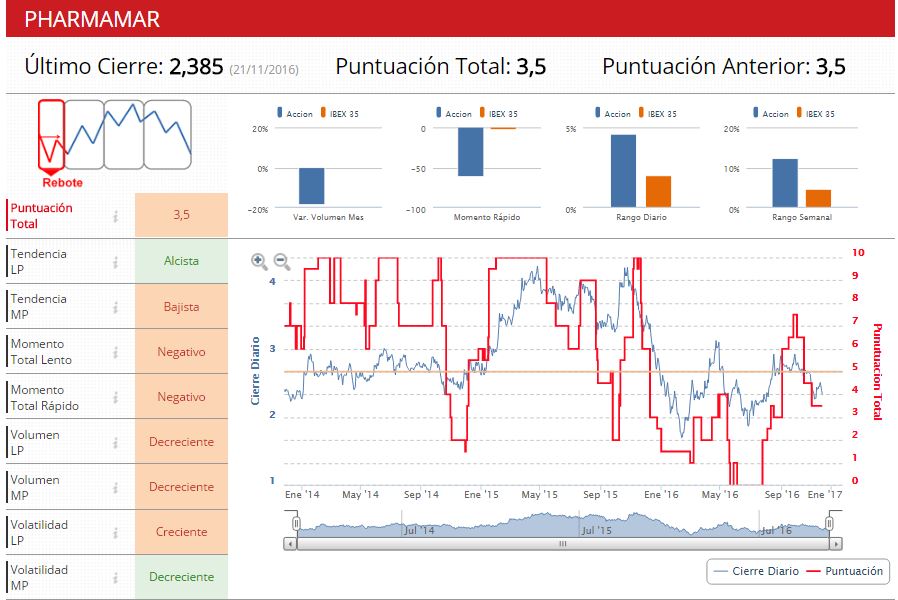
Task: Toggle Cierre Diario series in chart legend
Action: pos(757,571)
